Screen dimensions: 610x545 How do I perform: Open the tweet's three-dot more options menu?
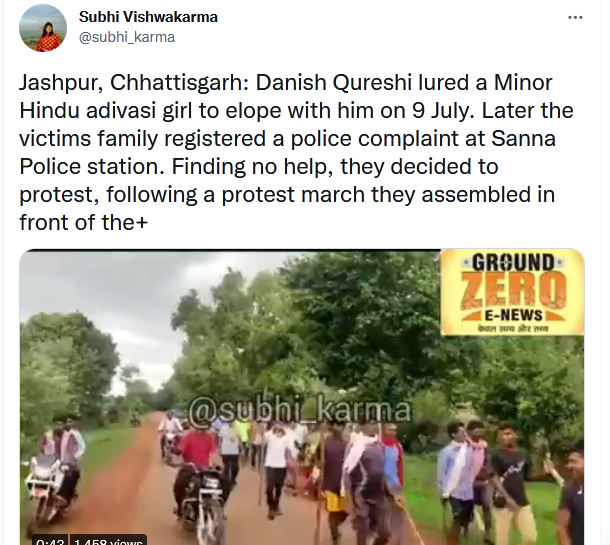click(x=575, y=18)
